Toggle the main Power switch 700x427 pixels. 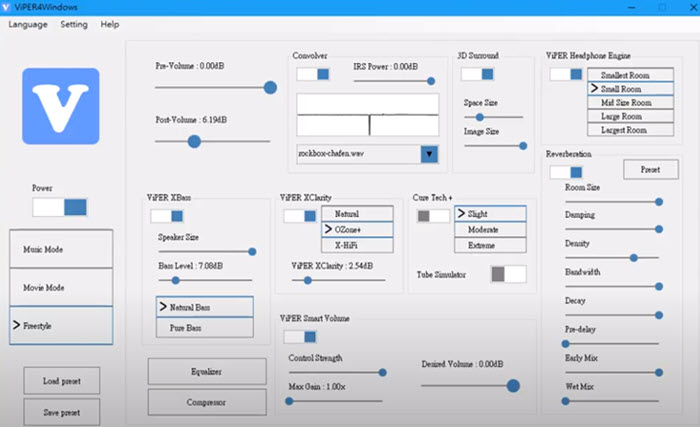pos(60,207)
